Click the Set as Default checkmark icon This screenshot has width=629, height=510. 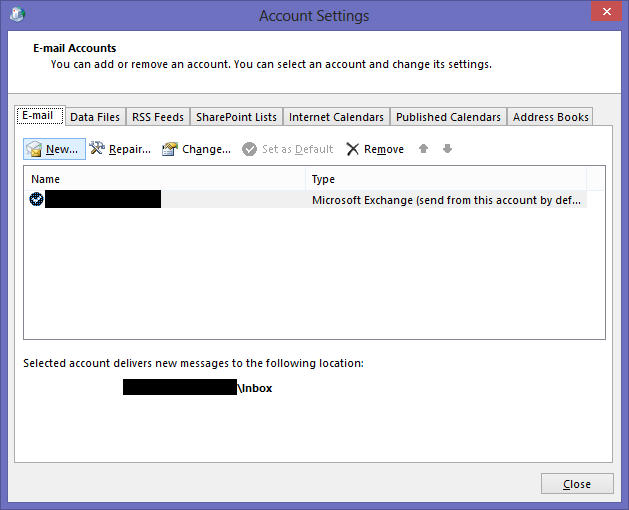(249, 149)
